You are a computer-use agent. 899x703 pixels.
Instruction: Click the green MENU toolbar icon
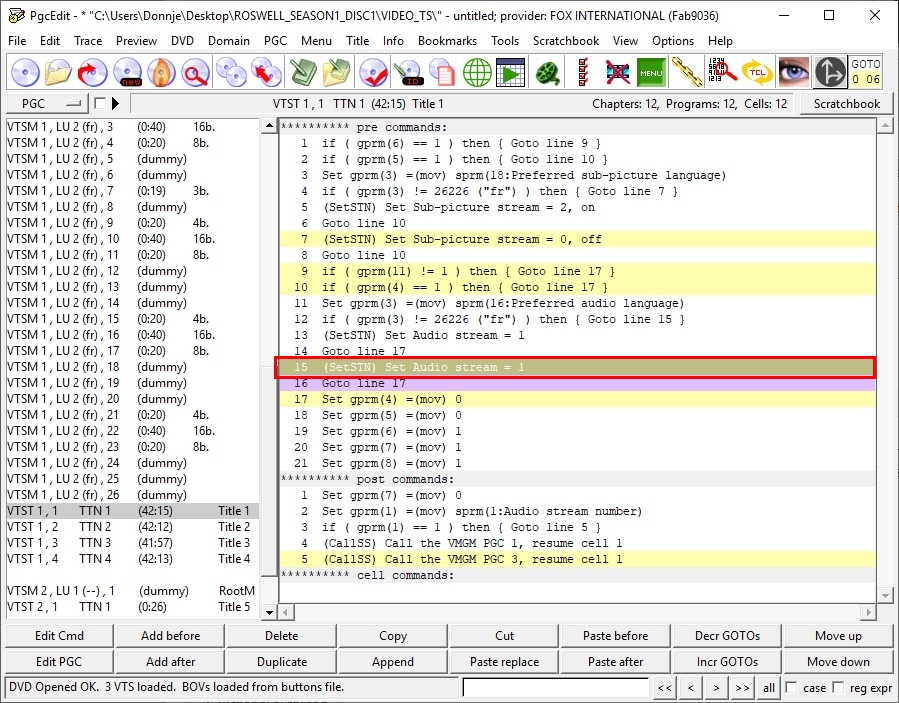(x=651, y=72)
